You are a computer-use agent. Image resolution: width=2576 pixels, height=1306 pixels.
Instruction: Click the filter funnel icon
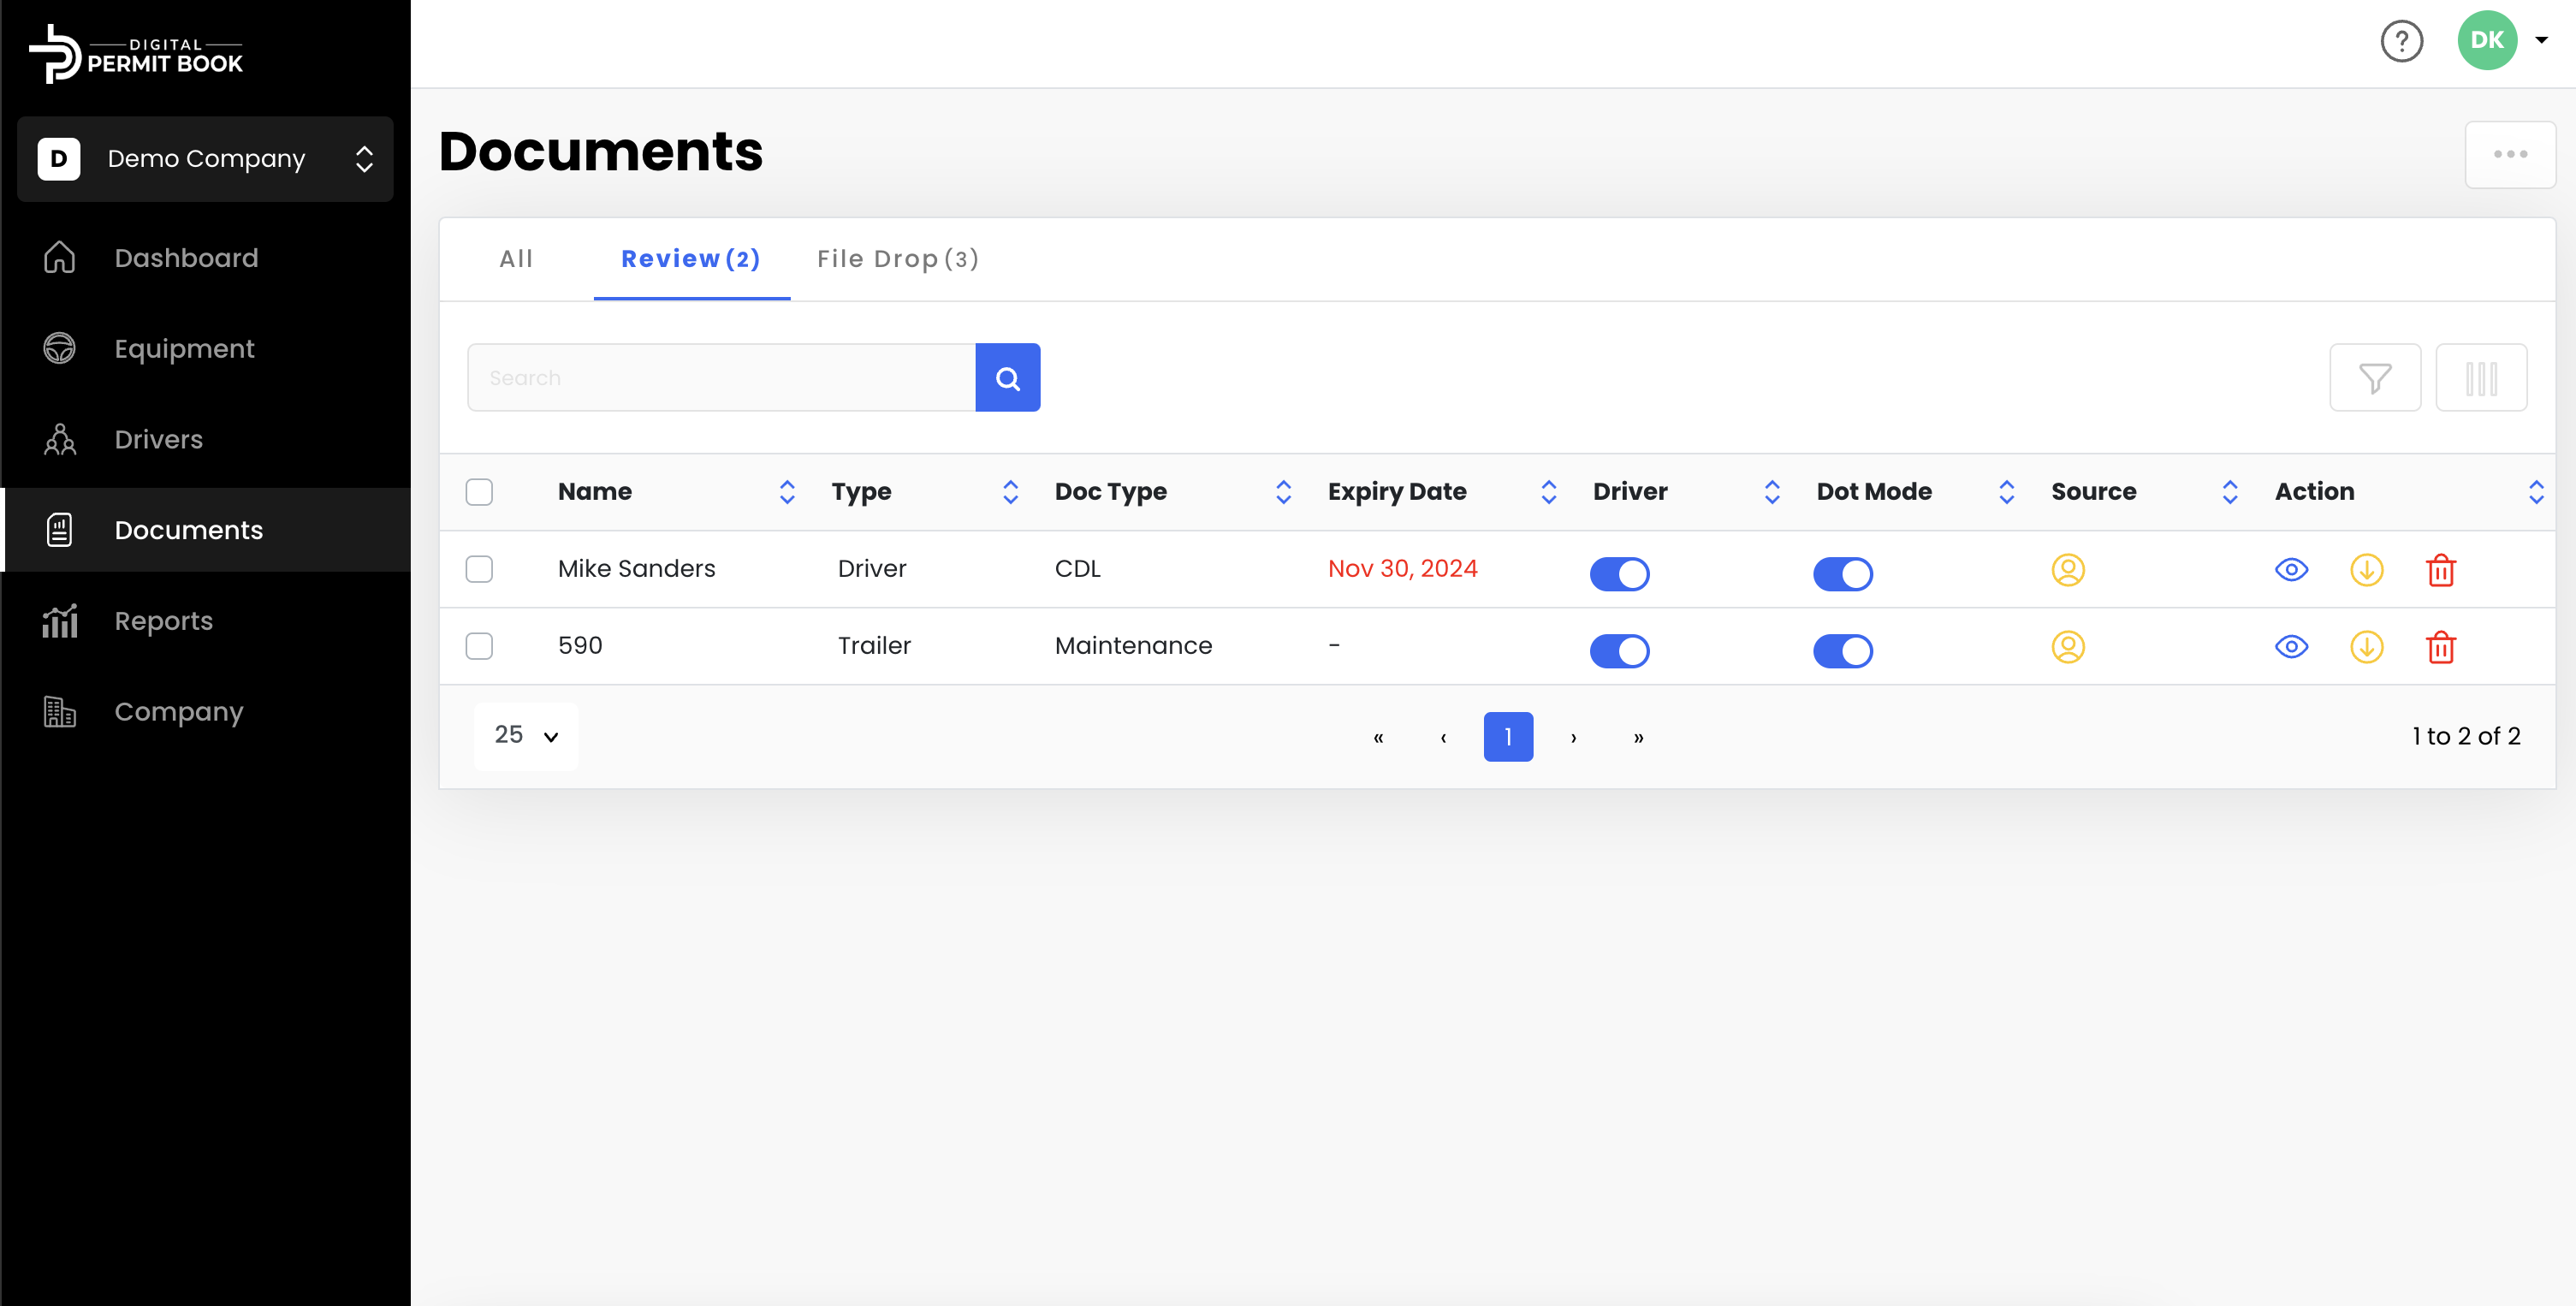[x=2374, y=378]
